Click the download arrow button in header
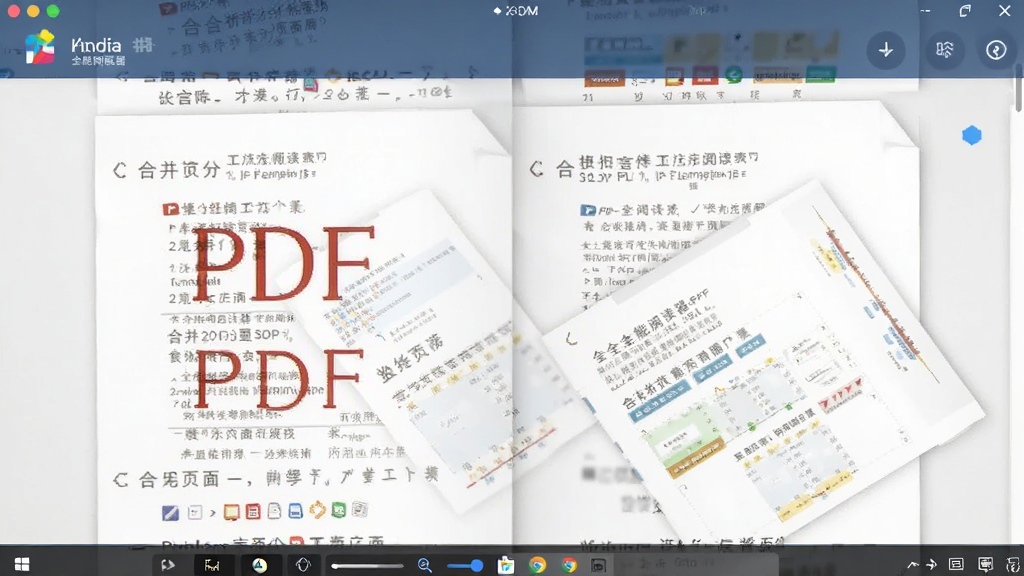This screenshot has width=1024, height=576. pos(886,50)
